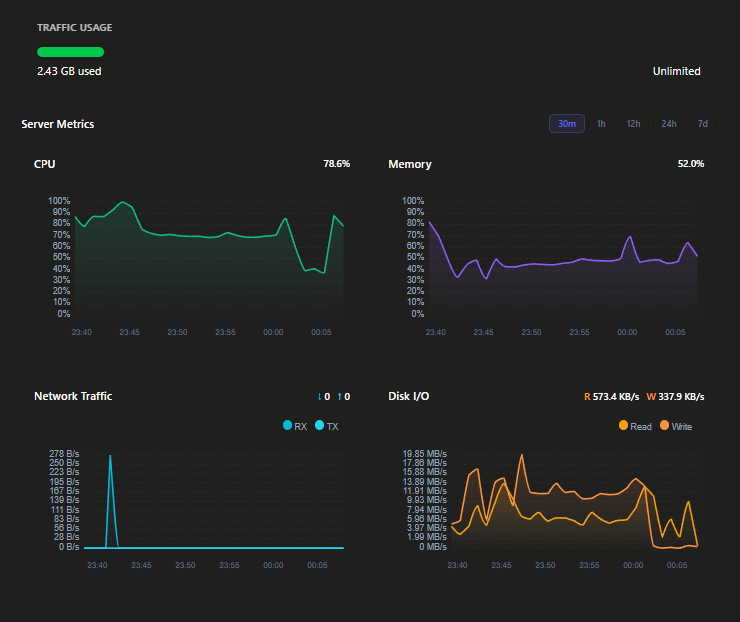Image resolution: width=740 pixels, height=622 pixels.
Task: Choose the 7d time range
Action: pos(702,124)
